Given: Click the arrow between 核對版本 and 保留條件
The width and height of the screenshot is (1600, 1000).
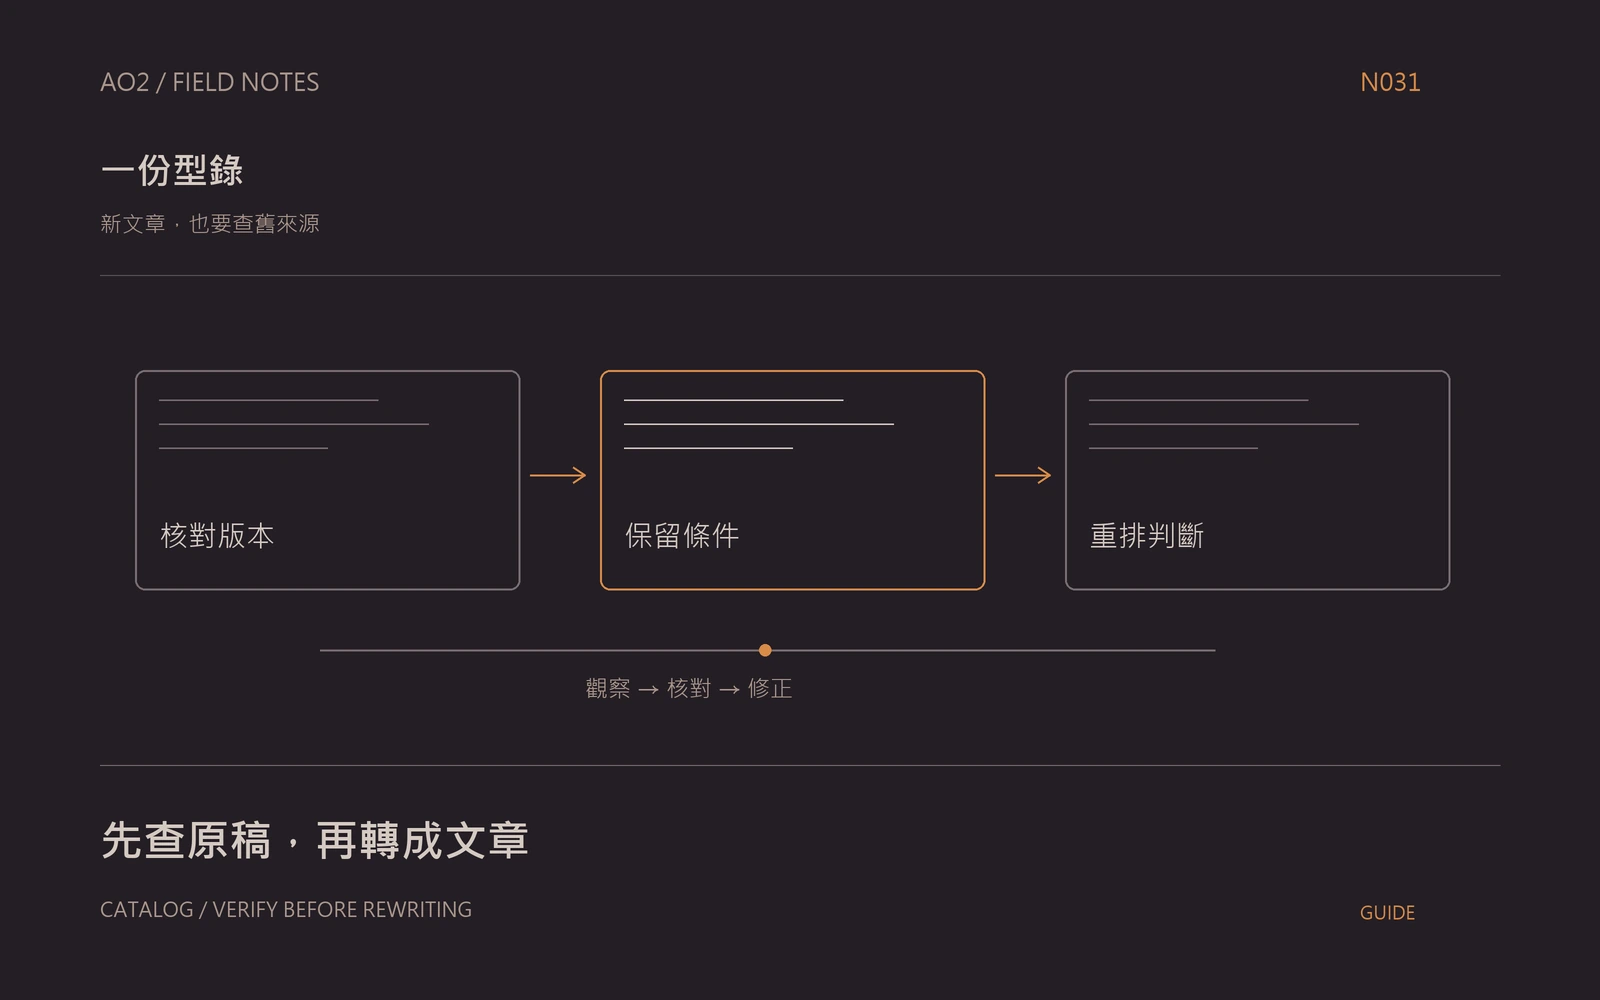Looking at the screenshot, I should tap(558, 475).
